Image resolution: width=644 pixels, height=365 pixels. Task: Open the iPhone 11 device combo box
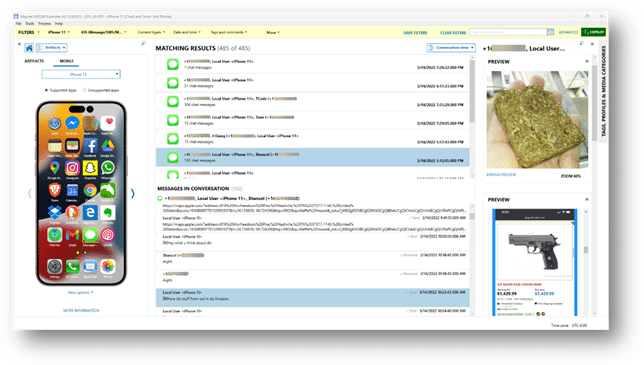pos(81,74)
